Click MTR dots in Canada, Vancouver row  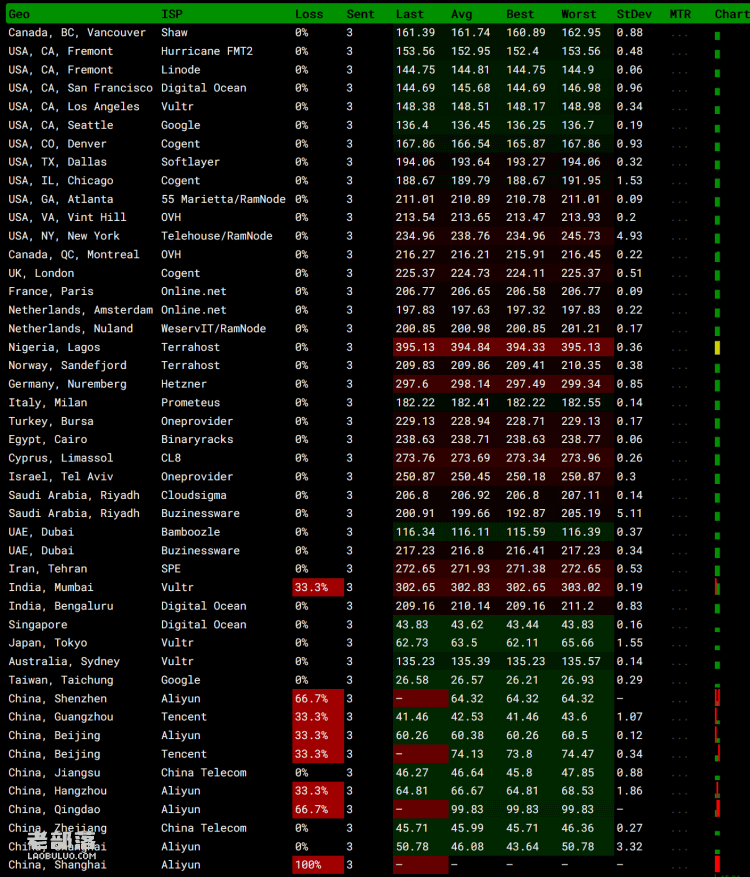[x=679, y=36]
